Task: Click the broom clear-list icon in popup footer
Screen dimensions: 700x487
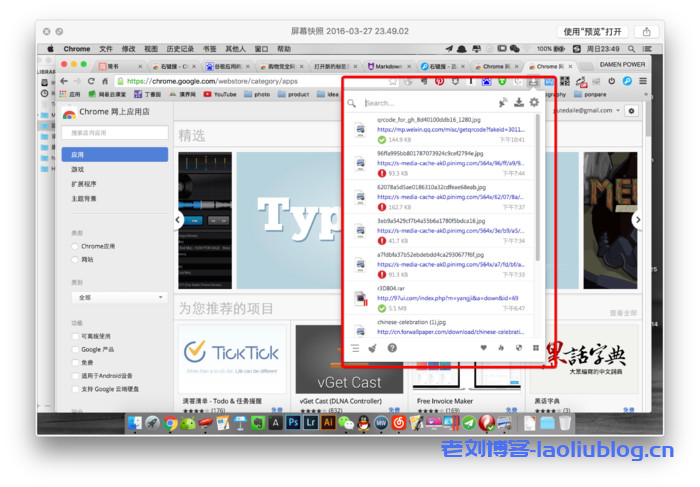Action: (x=372, y=348)
